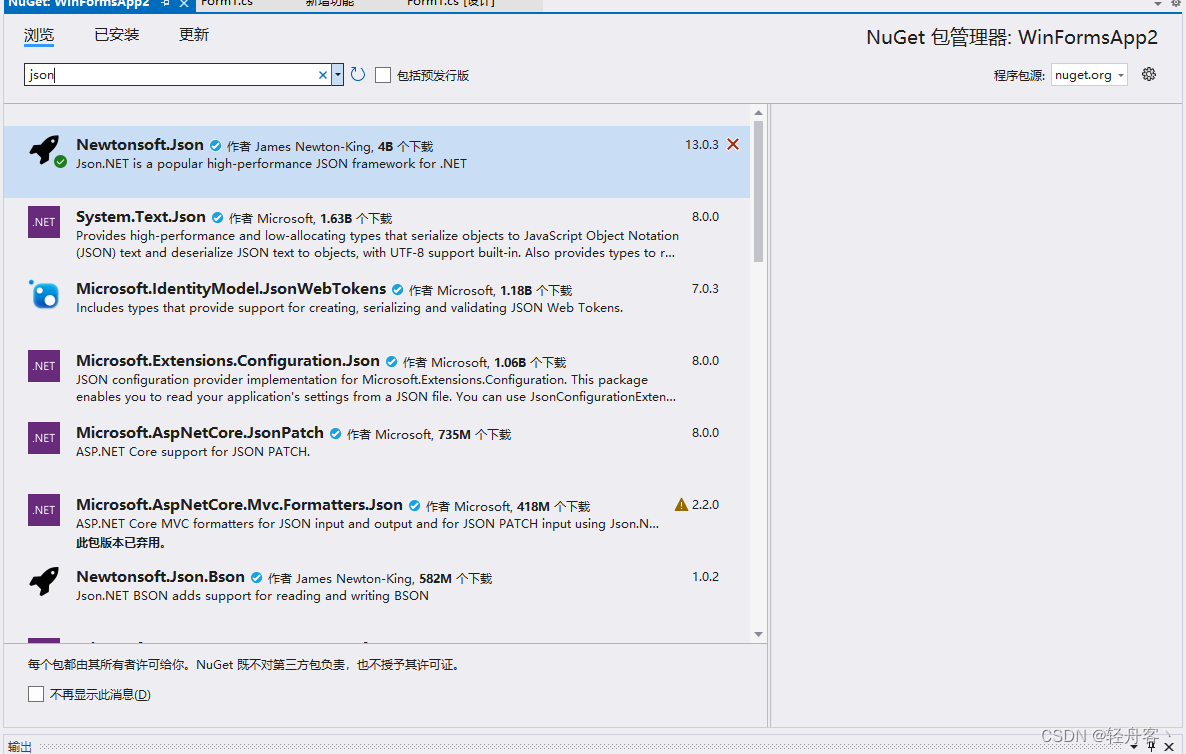1186x754 pixels.
Task: Select the Microsoft.AspNetCore.JsonPatch package title
Action: click(200, 433)
